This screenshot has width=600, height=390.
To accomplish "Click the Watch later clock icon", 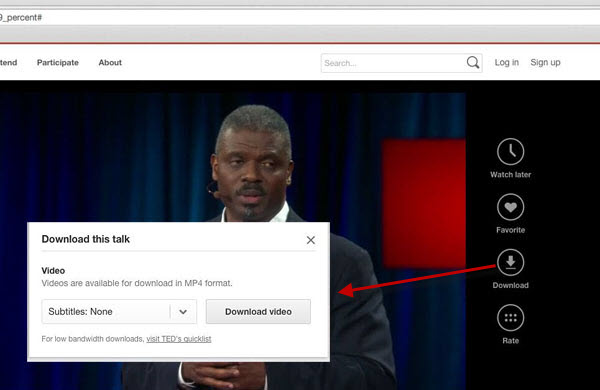I will 510,152.
